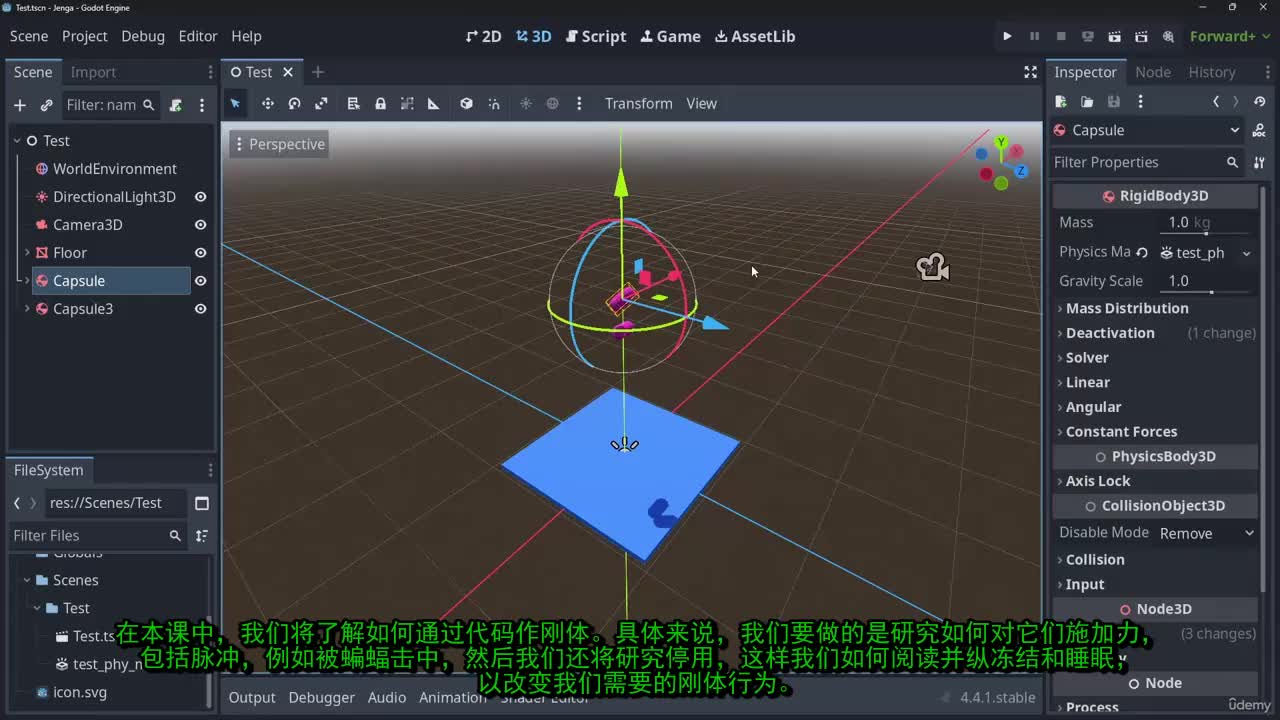
Task: Adjust the Mass value slider
Action: [1206, 233]
